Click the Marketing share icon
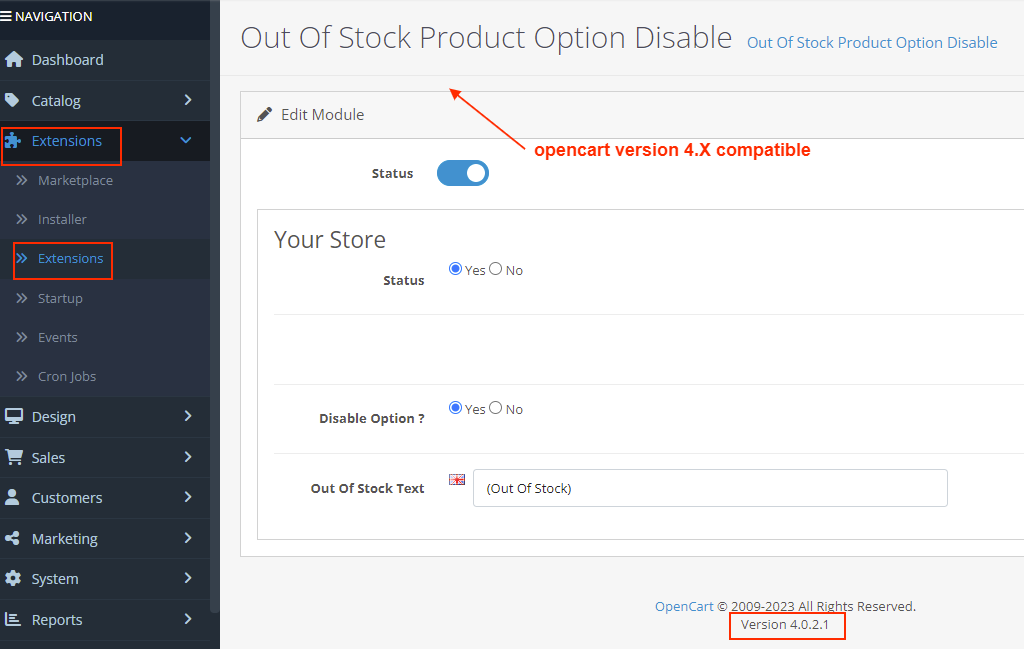 (13, 538)
